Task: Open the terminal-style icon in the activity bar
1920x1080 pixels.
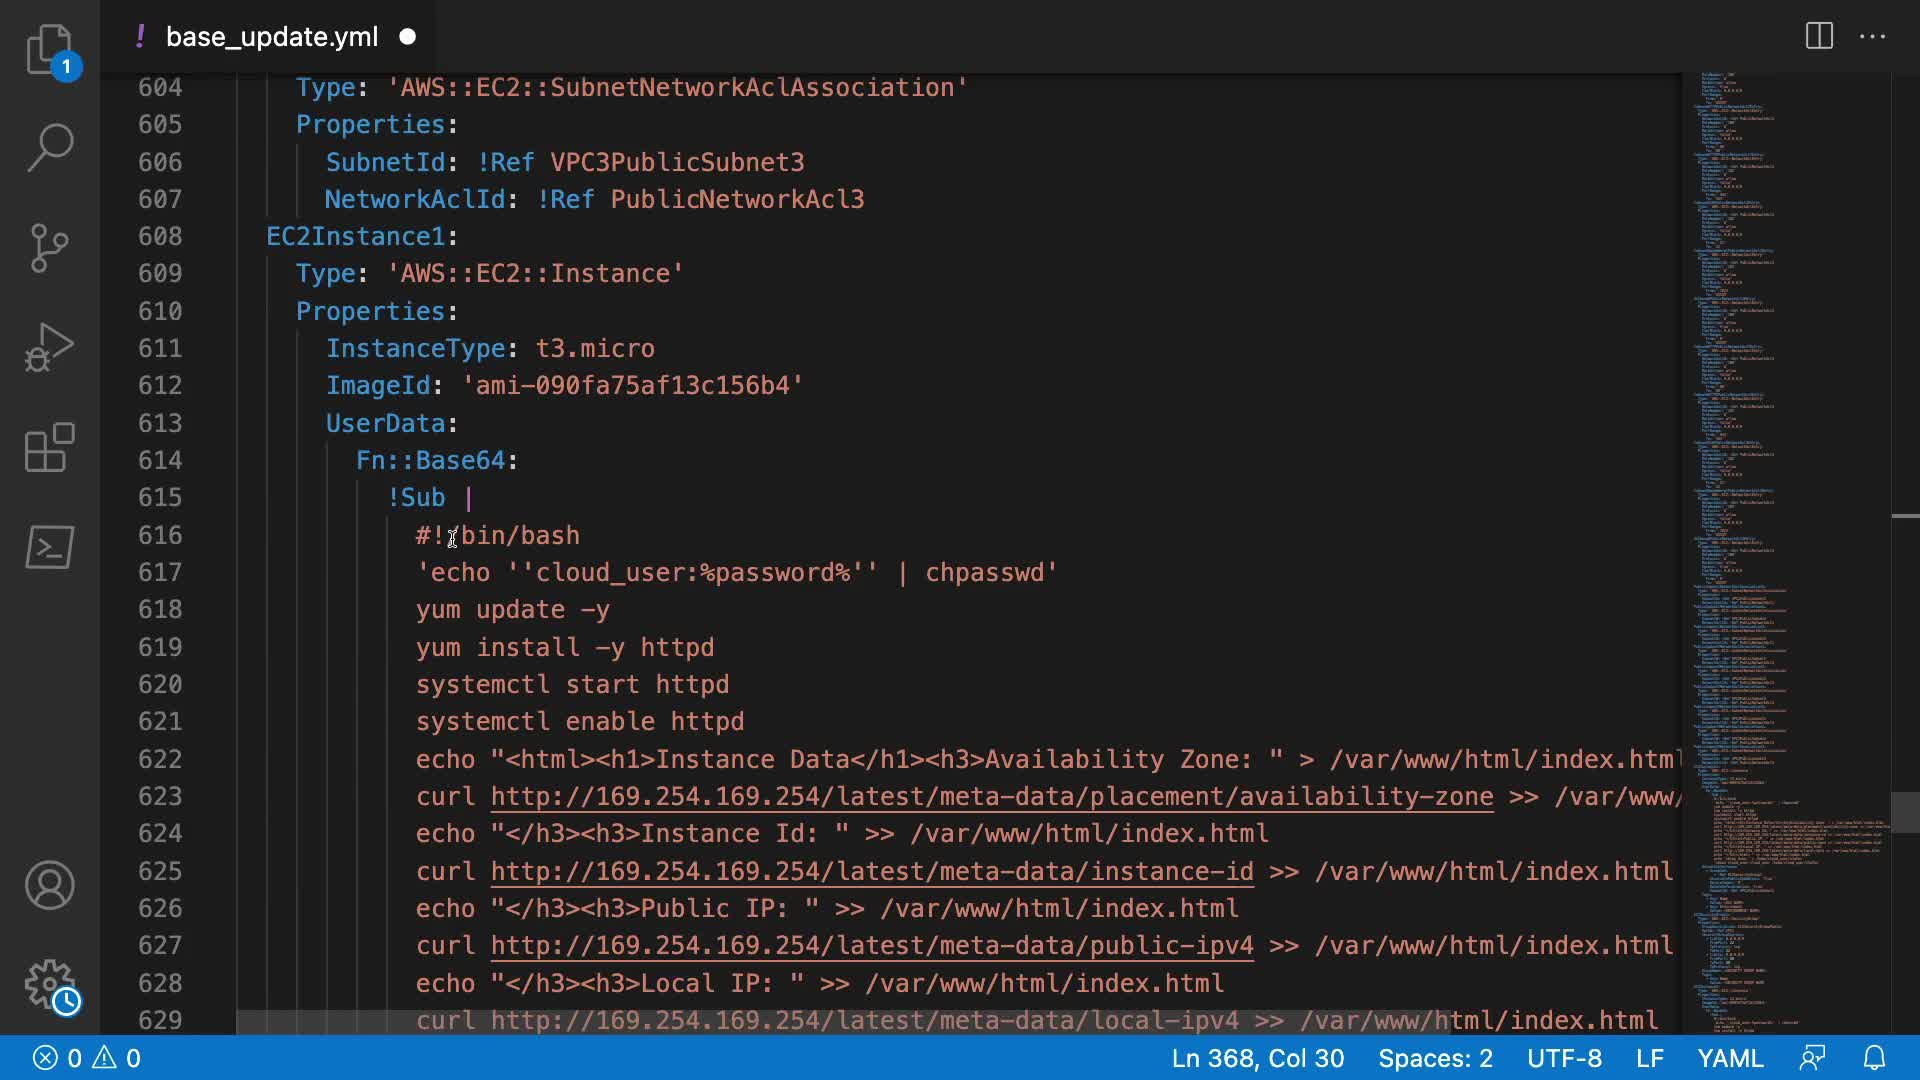Action: click(x=49, y=547)
